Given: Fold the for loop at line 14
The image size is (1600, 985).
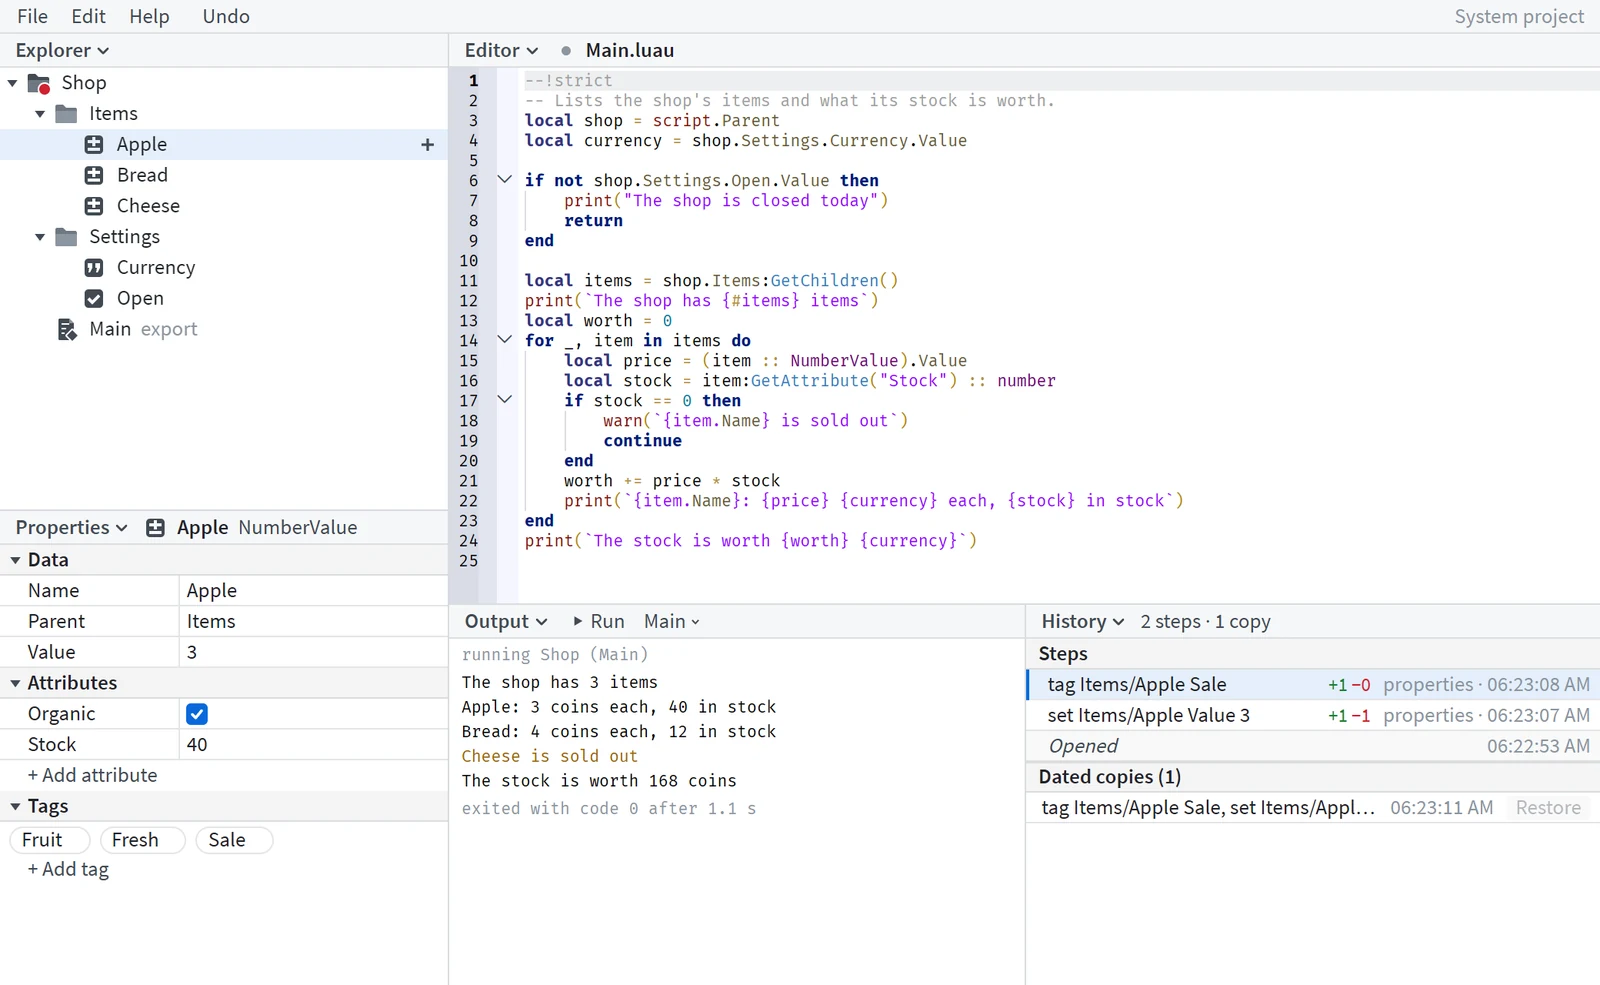Looking at the screenshot, I should tap(505, 340).
